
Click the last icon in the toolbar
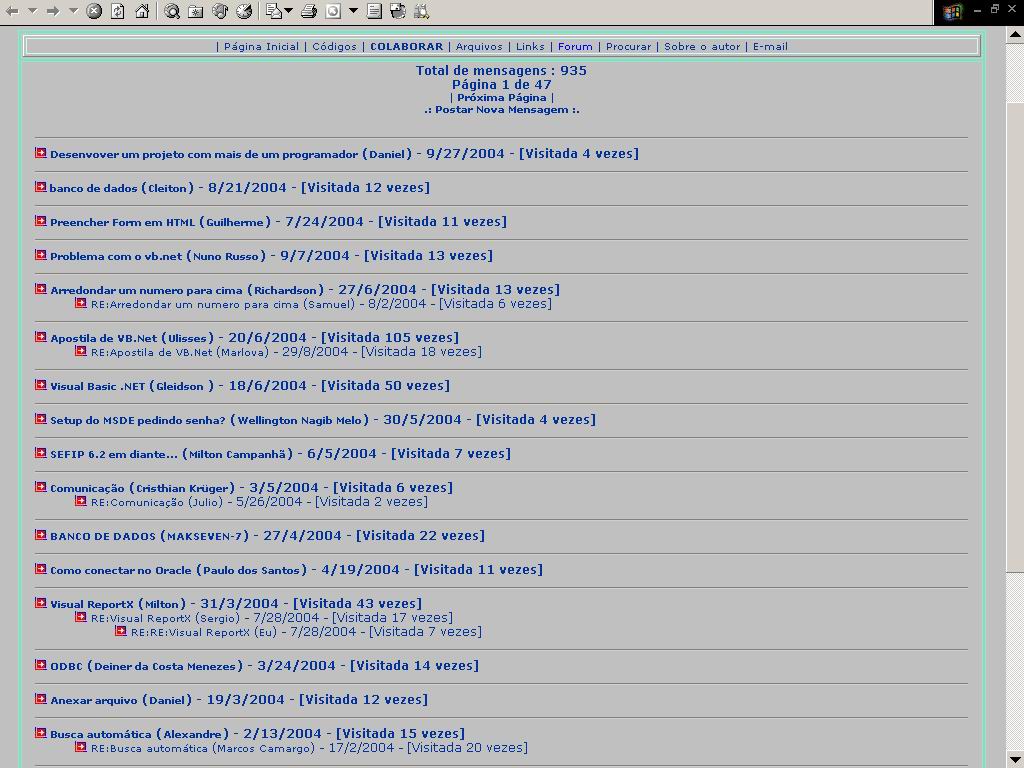[x=422, y=11]
